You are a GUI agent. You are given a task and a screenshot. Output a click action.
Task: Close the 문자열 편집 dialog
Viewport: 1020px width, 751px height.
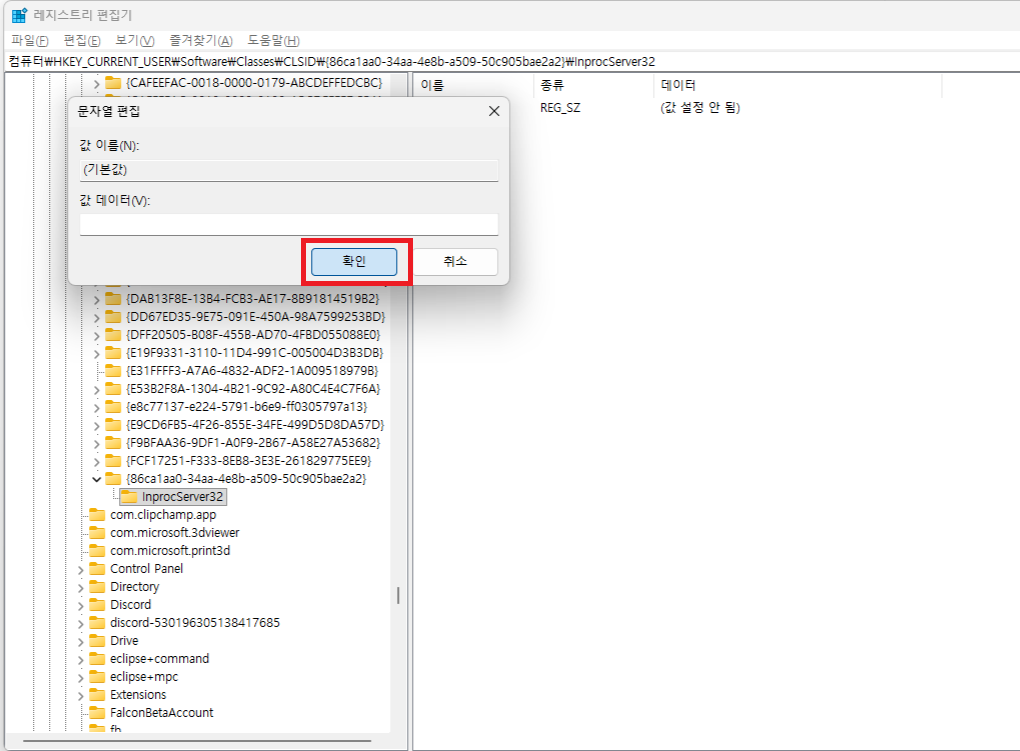494,111
